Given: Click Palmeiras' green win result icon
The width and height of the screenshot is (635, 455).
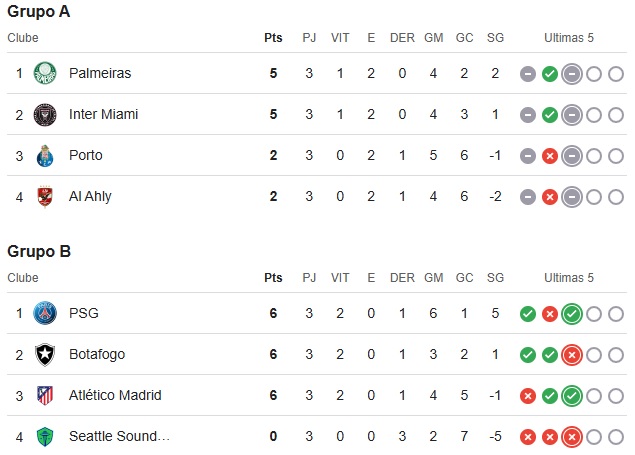Looking at the screenshot, I should [549, 74].
